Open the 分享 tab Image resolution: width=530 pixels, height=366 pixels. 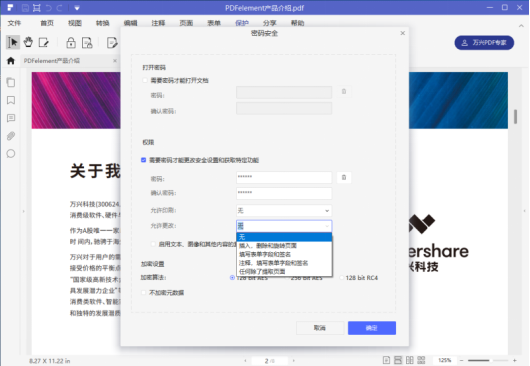(269, 23)
